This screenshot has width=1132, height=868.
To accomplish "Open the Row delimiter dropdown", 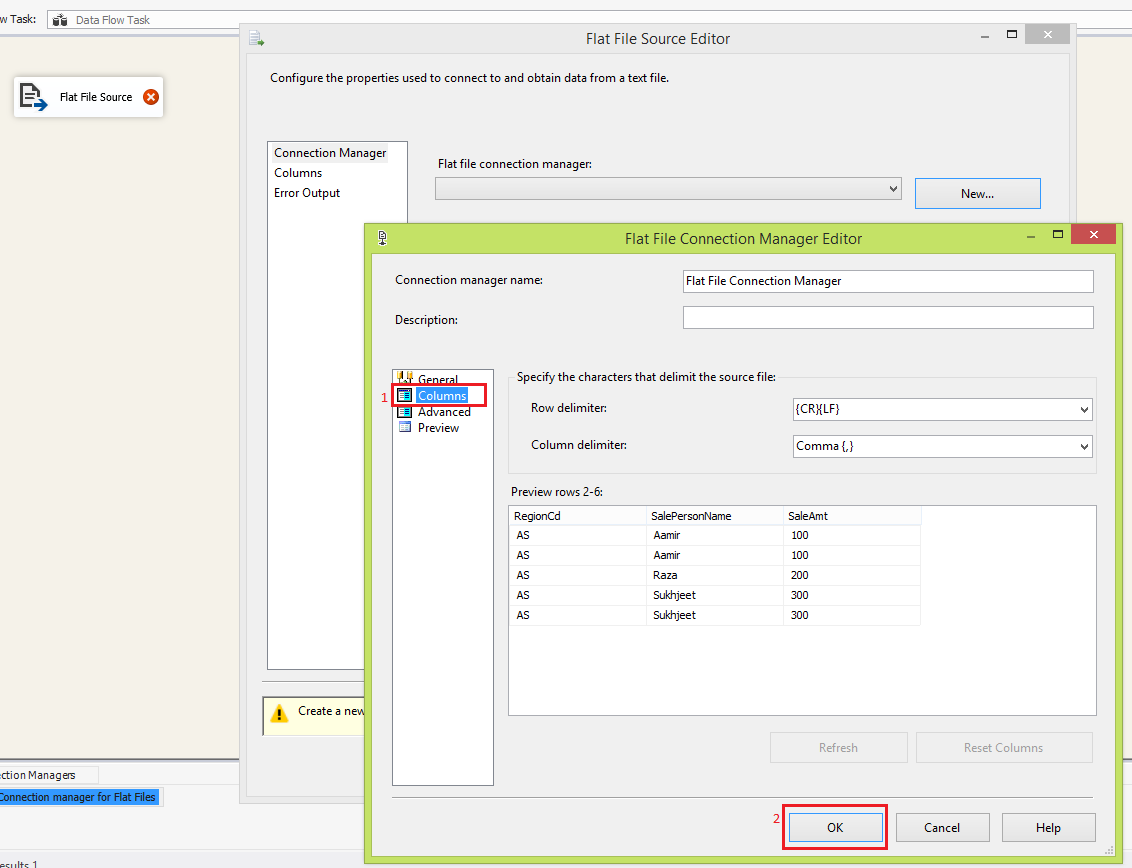I will pyautogui.click(x=1082, y=409).
